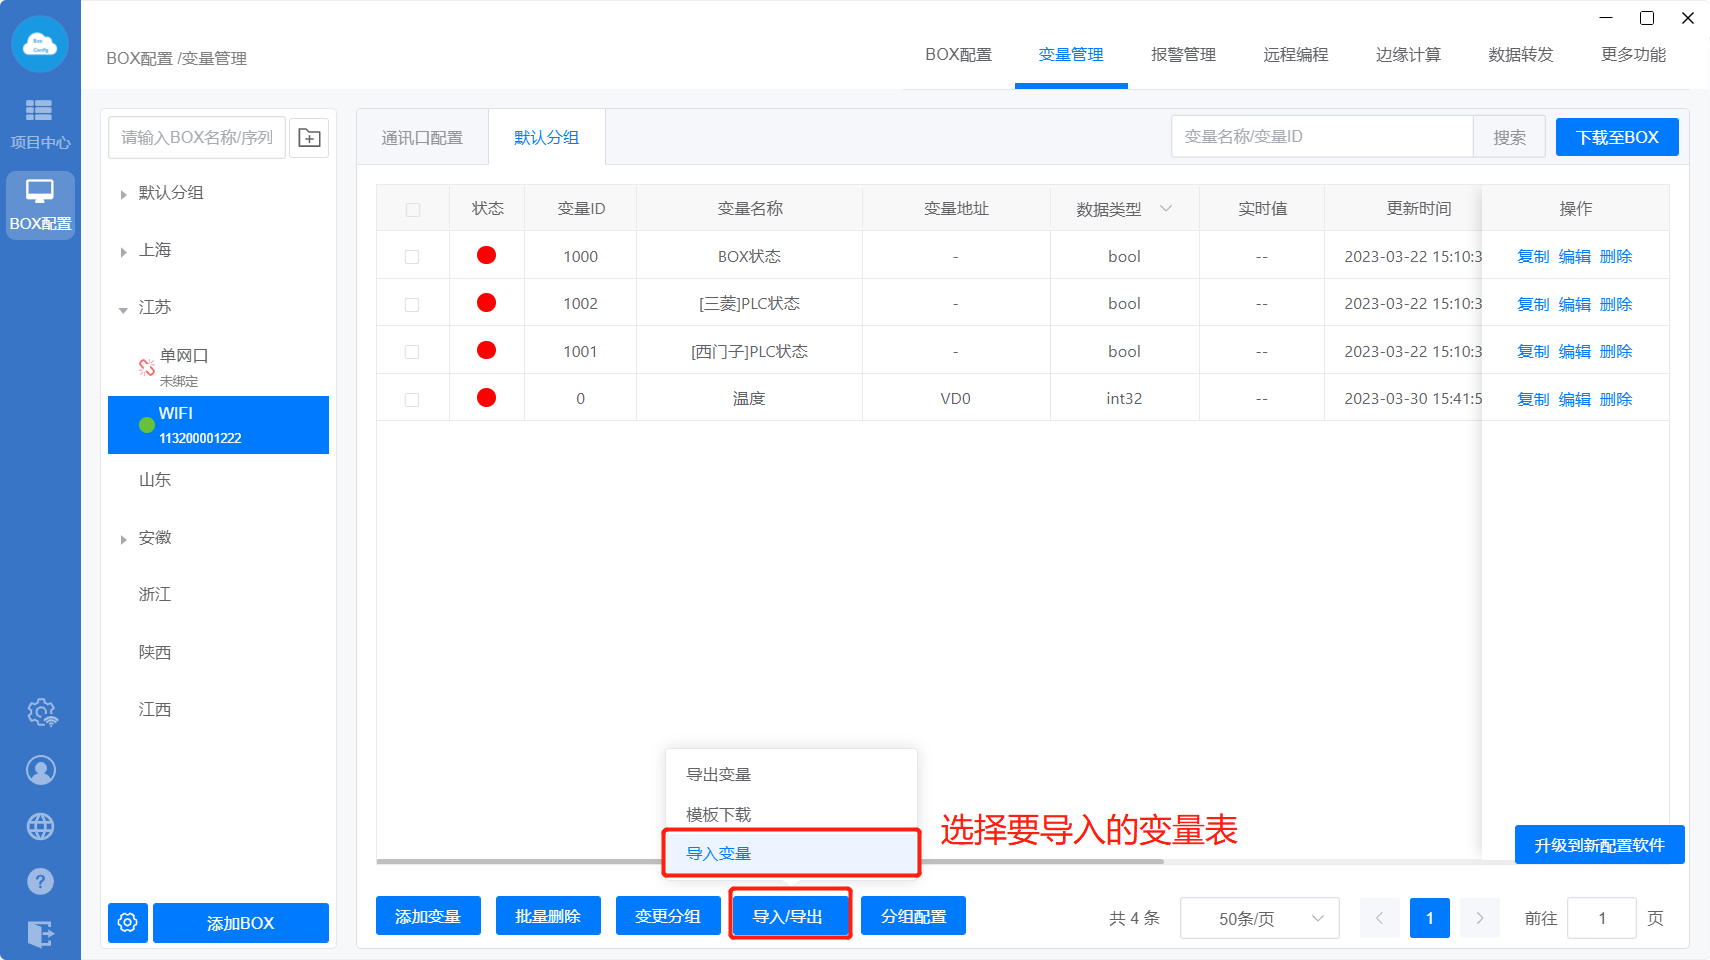Screen dimensions: 1710x960
Task: Toggle the select-all checkbox in table header
Action: (x=413, y=210)
